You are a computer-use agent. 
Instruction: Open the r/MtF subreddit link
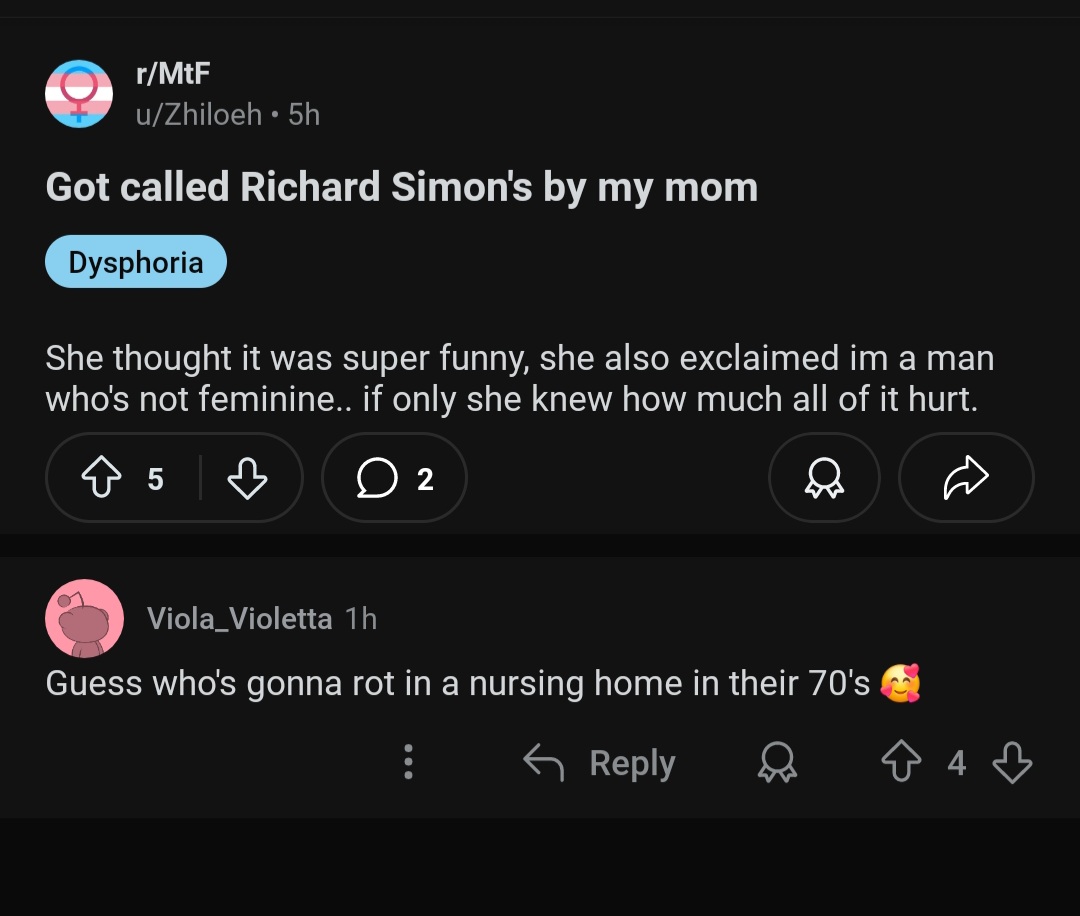tap(172, 73)
